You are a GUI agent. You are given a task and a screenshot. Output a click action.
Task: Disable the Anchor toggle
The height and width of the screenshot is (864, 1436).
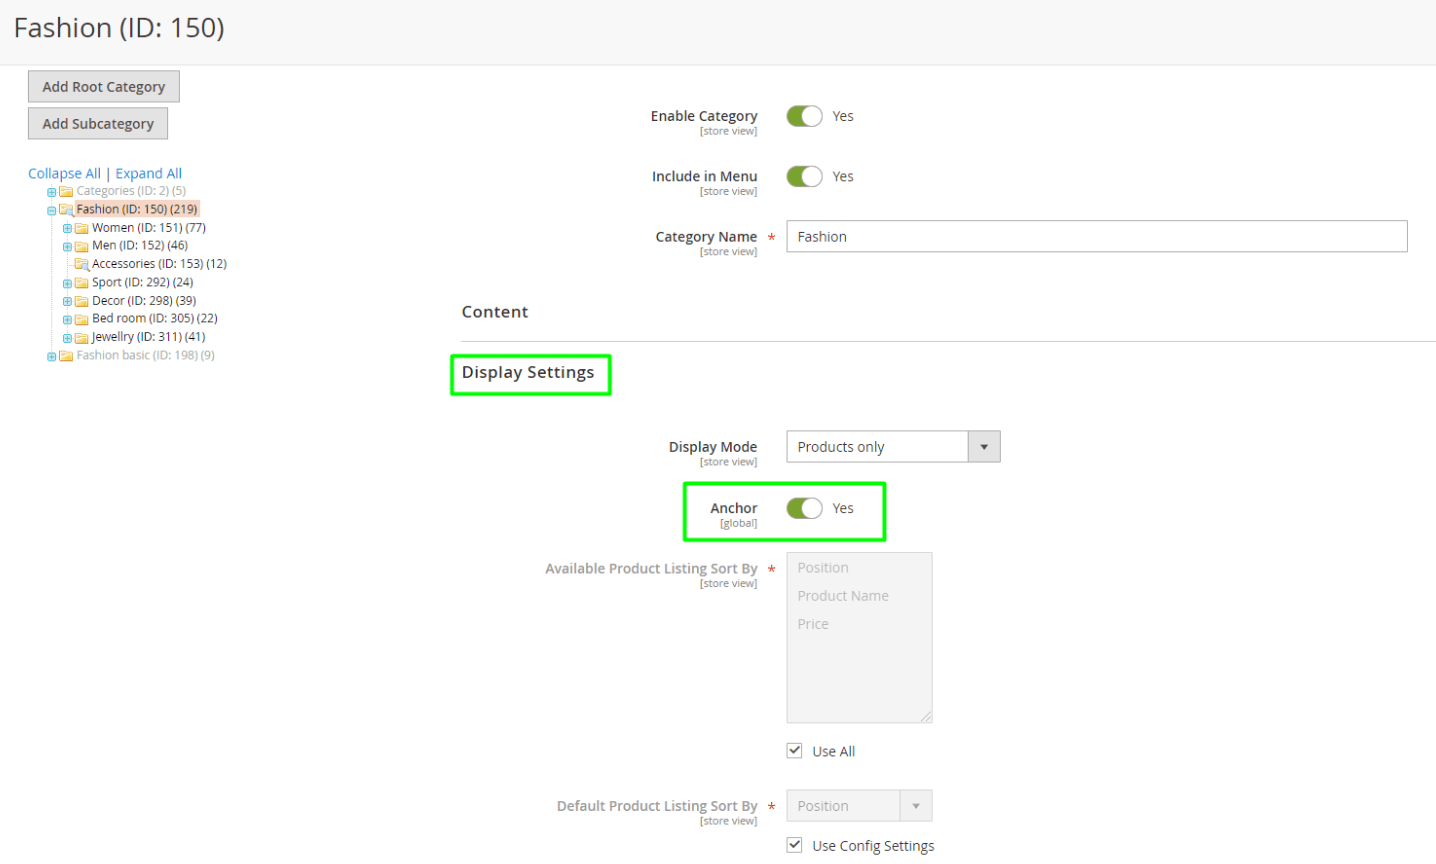coord(804,508)
